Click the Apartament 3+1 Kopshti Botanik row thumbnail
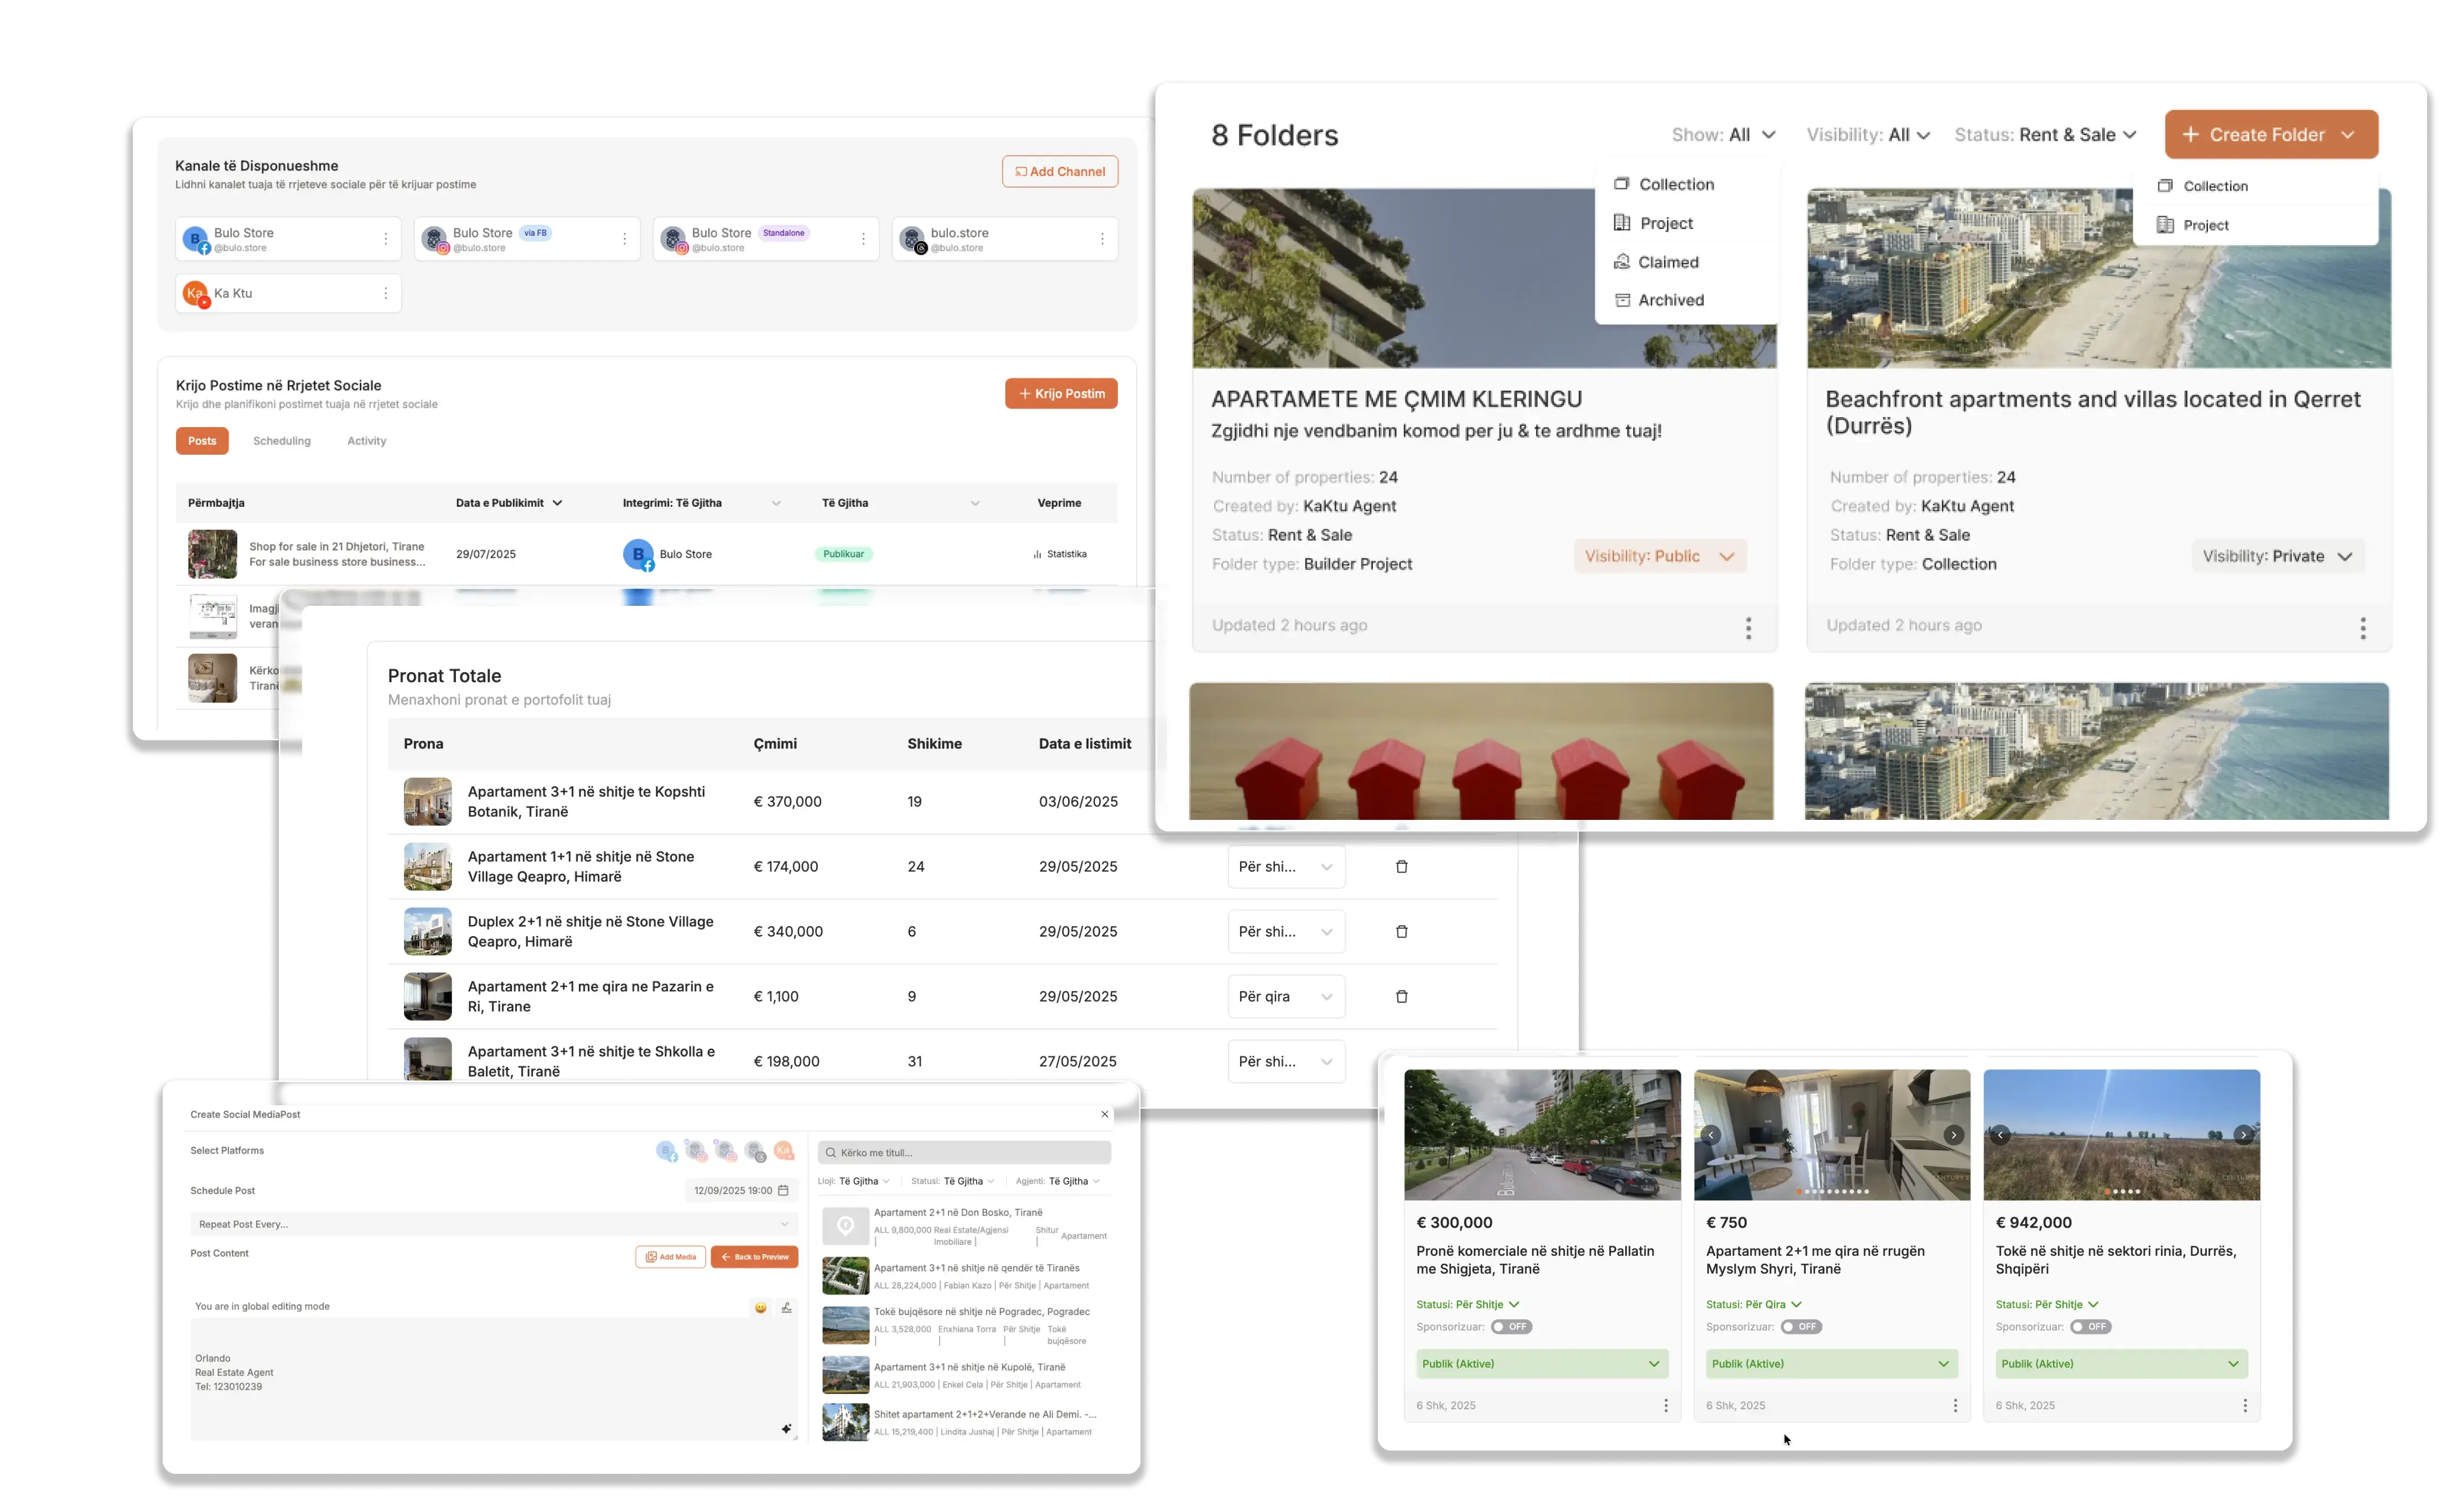Image resolution: width=2452 pixels, height=1512 pixels. point(427,801)
